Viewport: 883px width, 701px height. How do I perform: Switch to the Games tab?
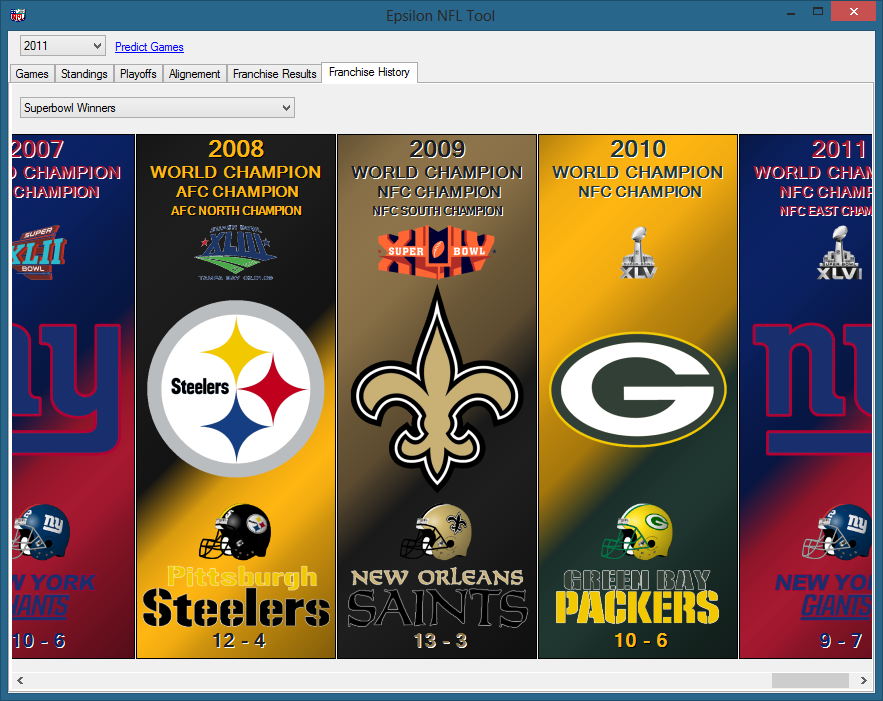[32, 74]
